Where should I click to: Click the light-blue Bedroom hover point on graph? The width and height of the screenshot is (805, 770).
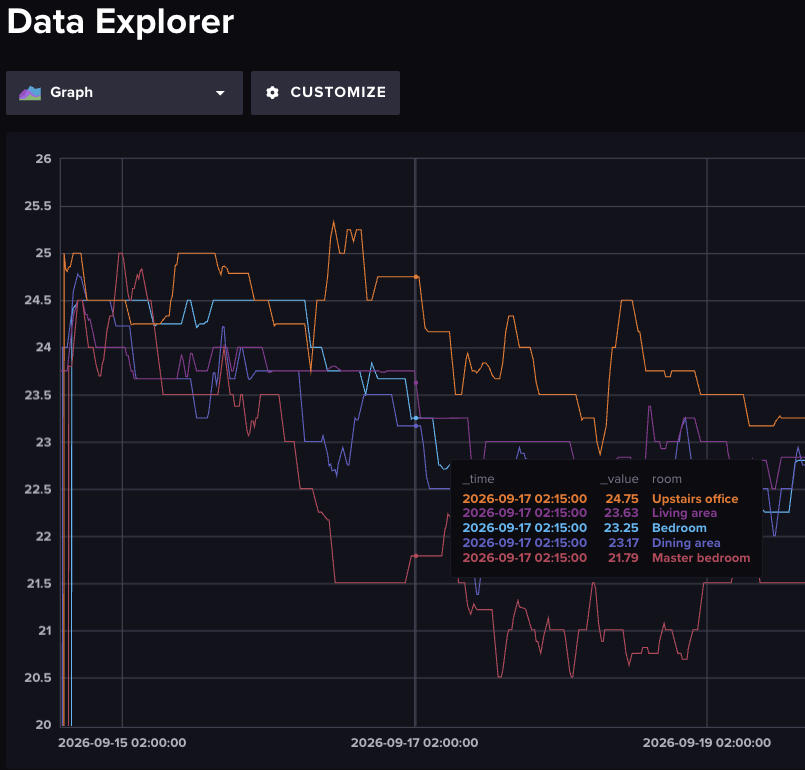[416, 418]
